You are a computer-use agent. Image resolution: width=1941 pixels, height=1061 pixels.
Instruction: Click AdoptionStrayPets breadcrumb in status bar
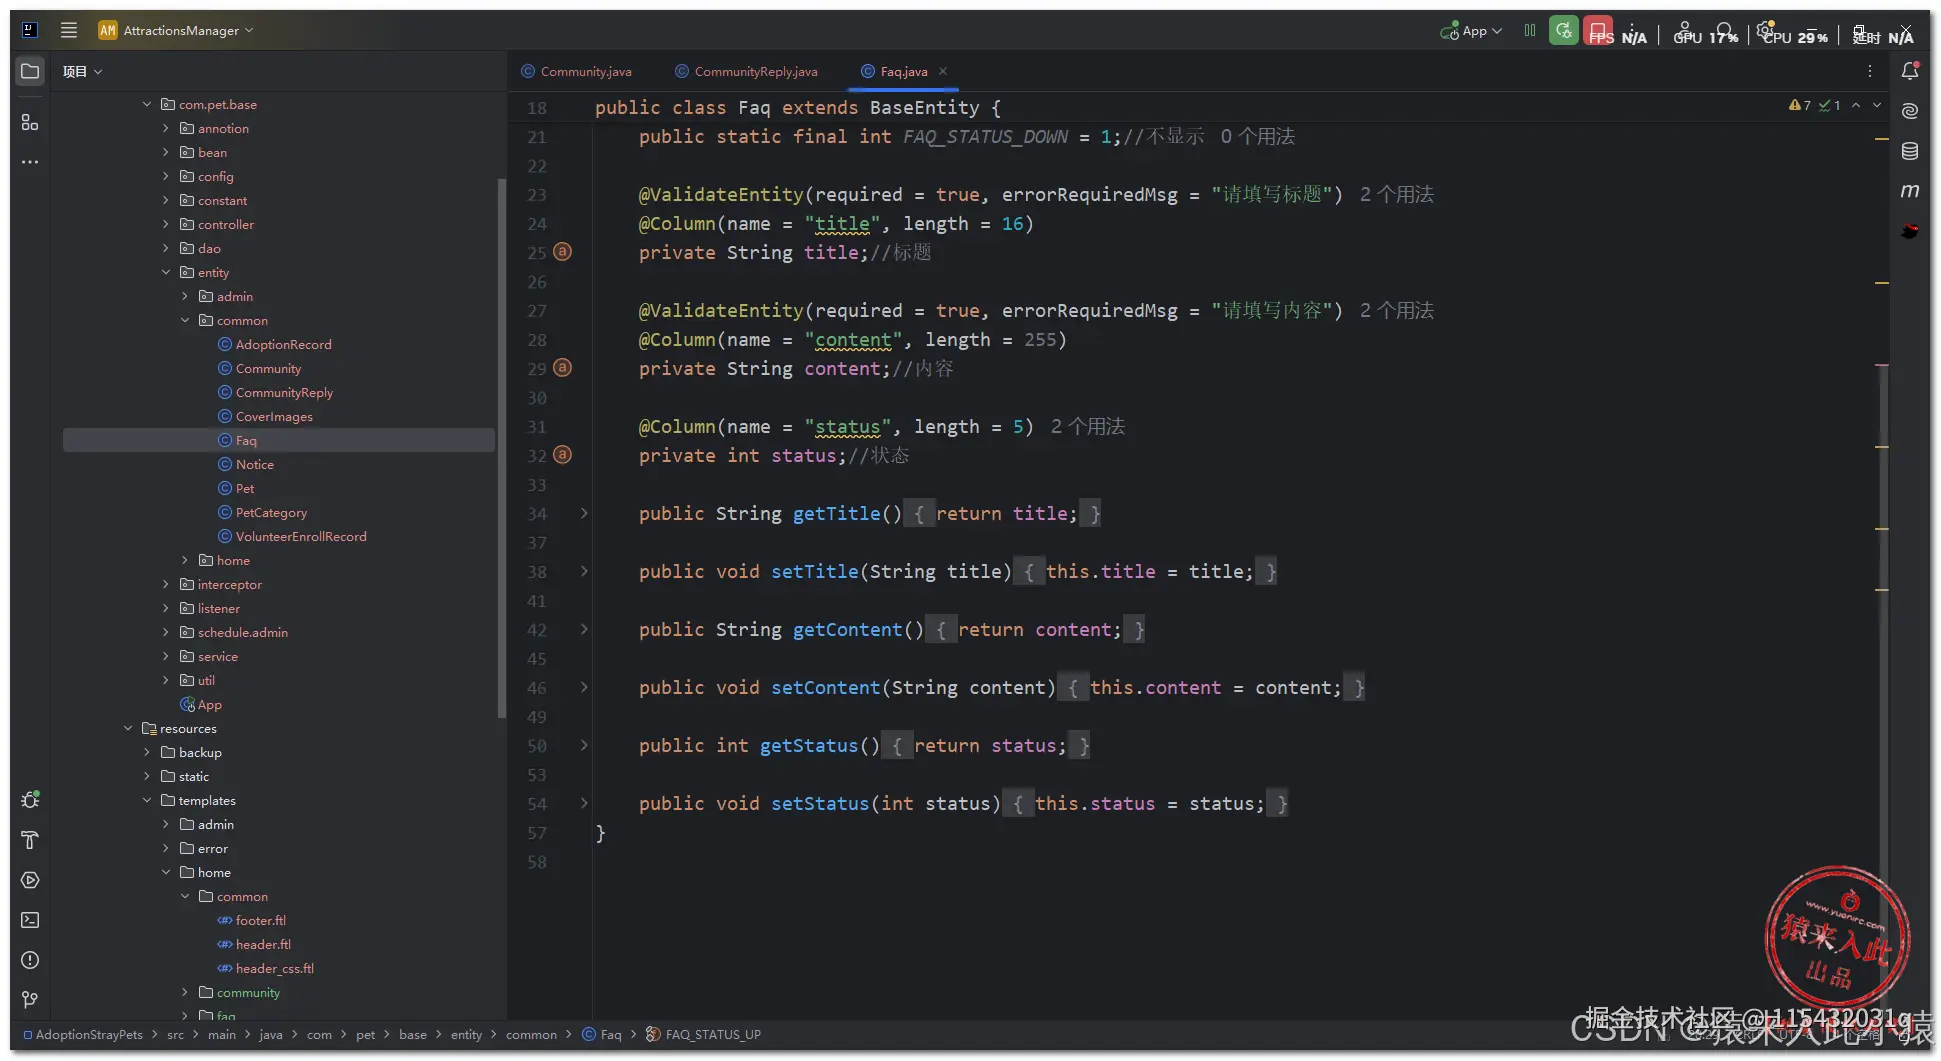click(89, 1034)
